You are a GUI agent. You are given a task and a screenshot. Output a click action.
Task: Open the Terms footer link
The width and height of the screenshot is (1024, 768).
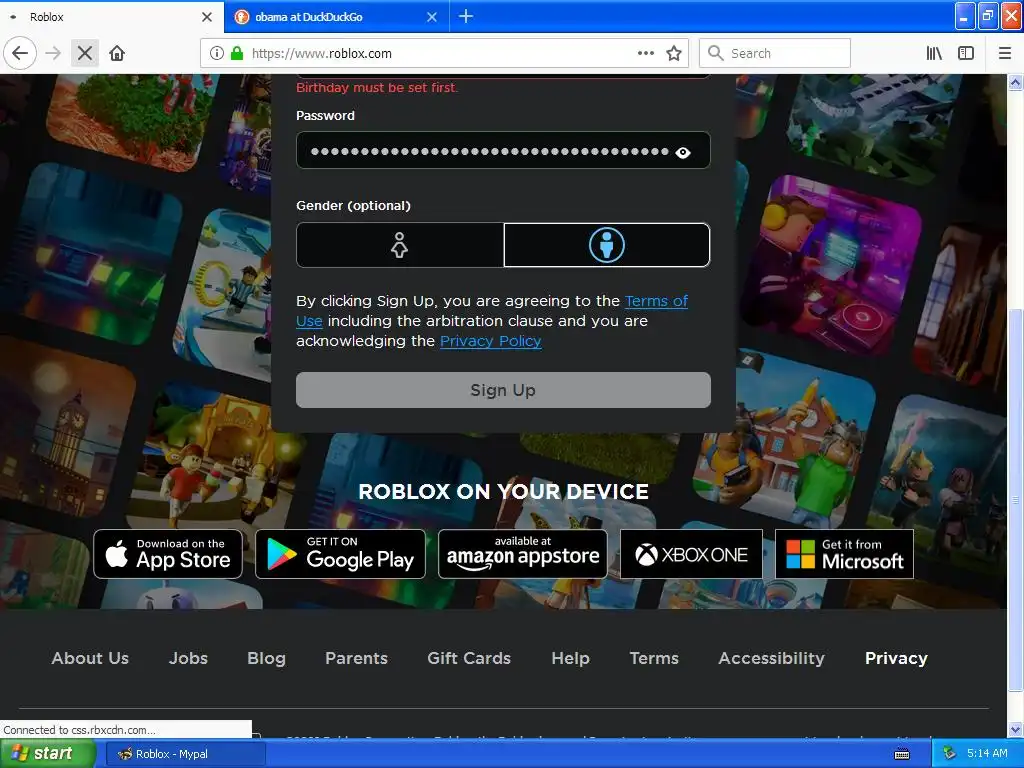[x=654, y=658]
